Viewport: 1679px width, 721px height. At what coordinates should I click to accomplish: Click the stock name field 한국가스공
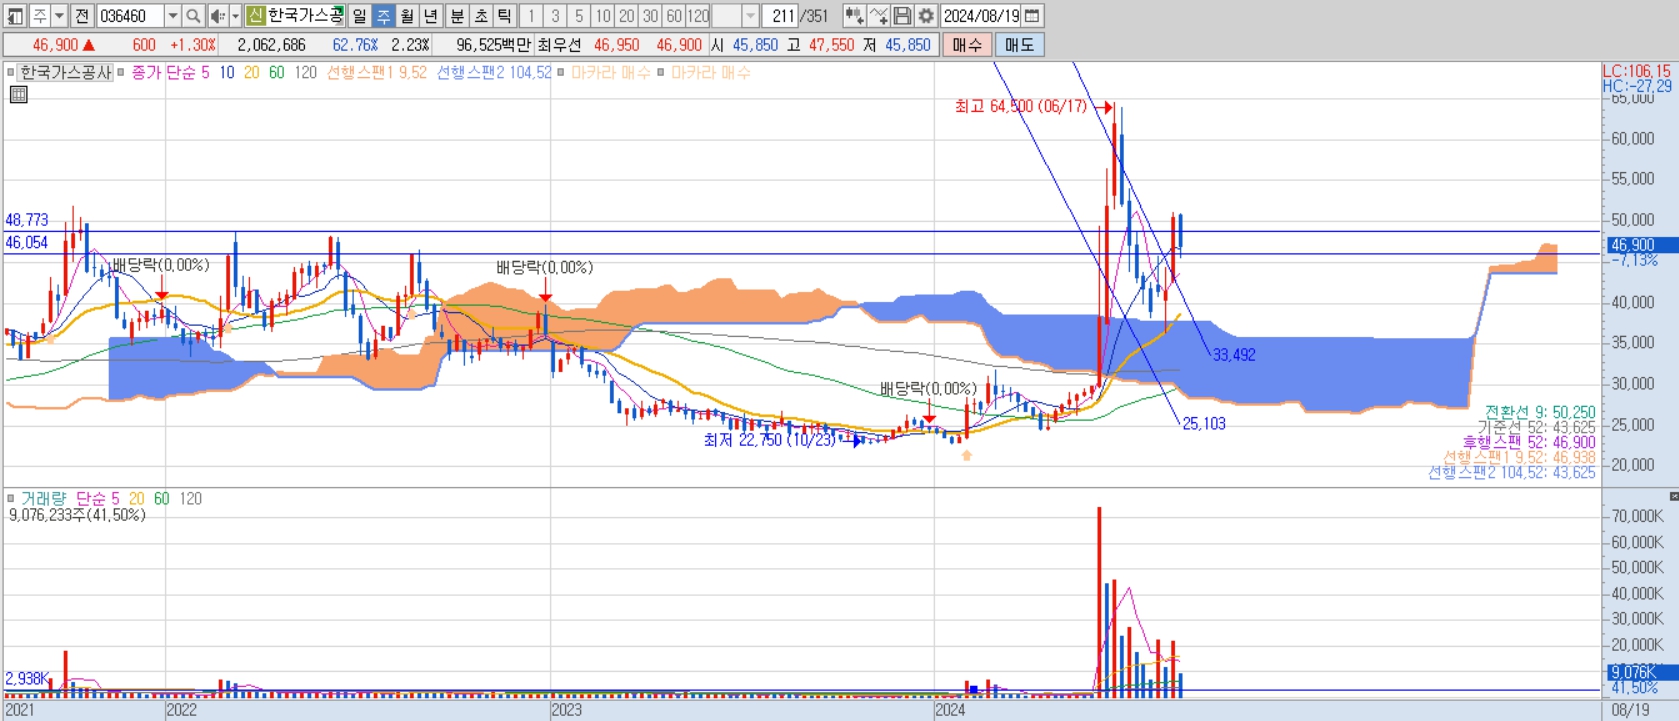pyautogui.click(x=305, y=16)
